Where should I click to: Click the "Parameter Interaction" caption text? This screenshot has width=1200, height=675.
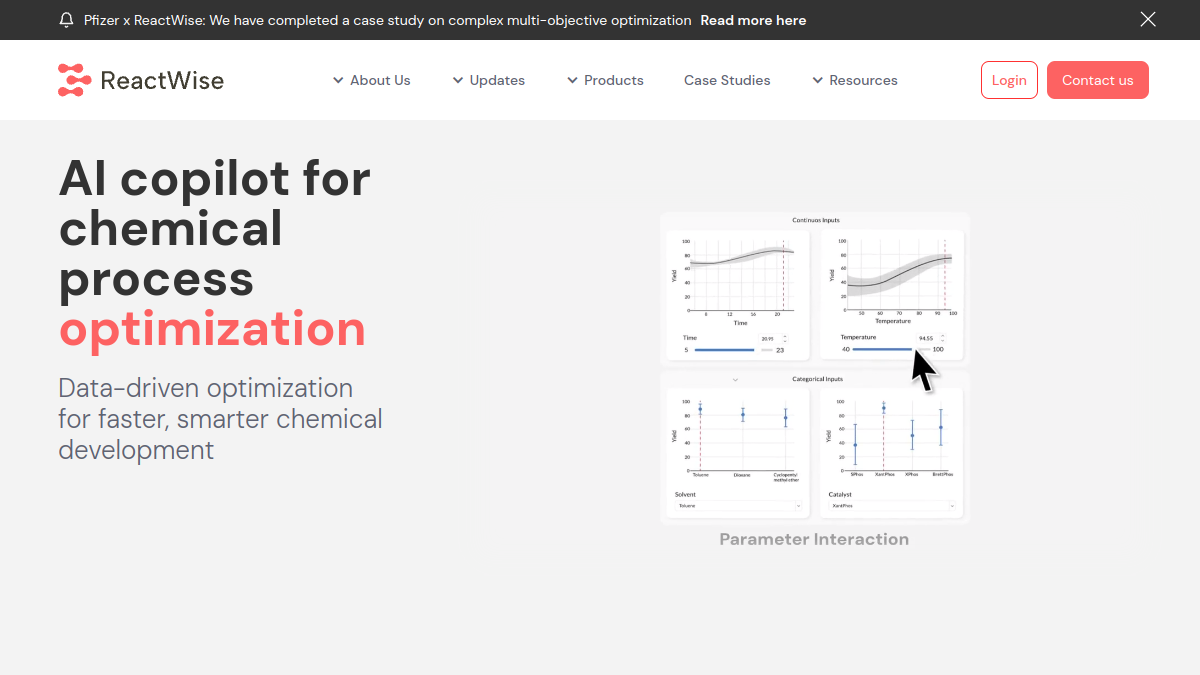814,539
